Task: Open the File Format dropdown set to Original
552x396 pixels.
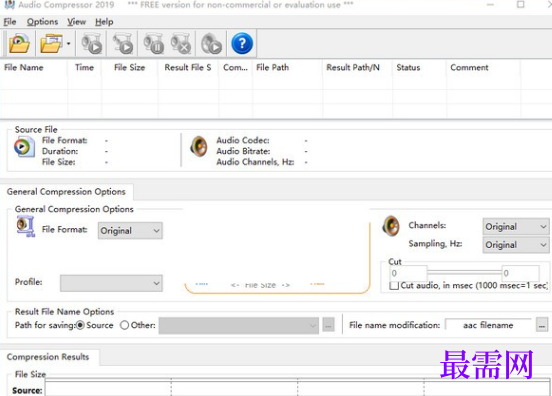Action: [130, 231]
